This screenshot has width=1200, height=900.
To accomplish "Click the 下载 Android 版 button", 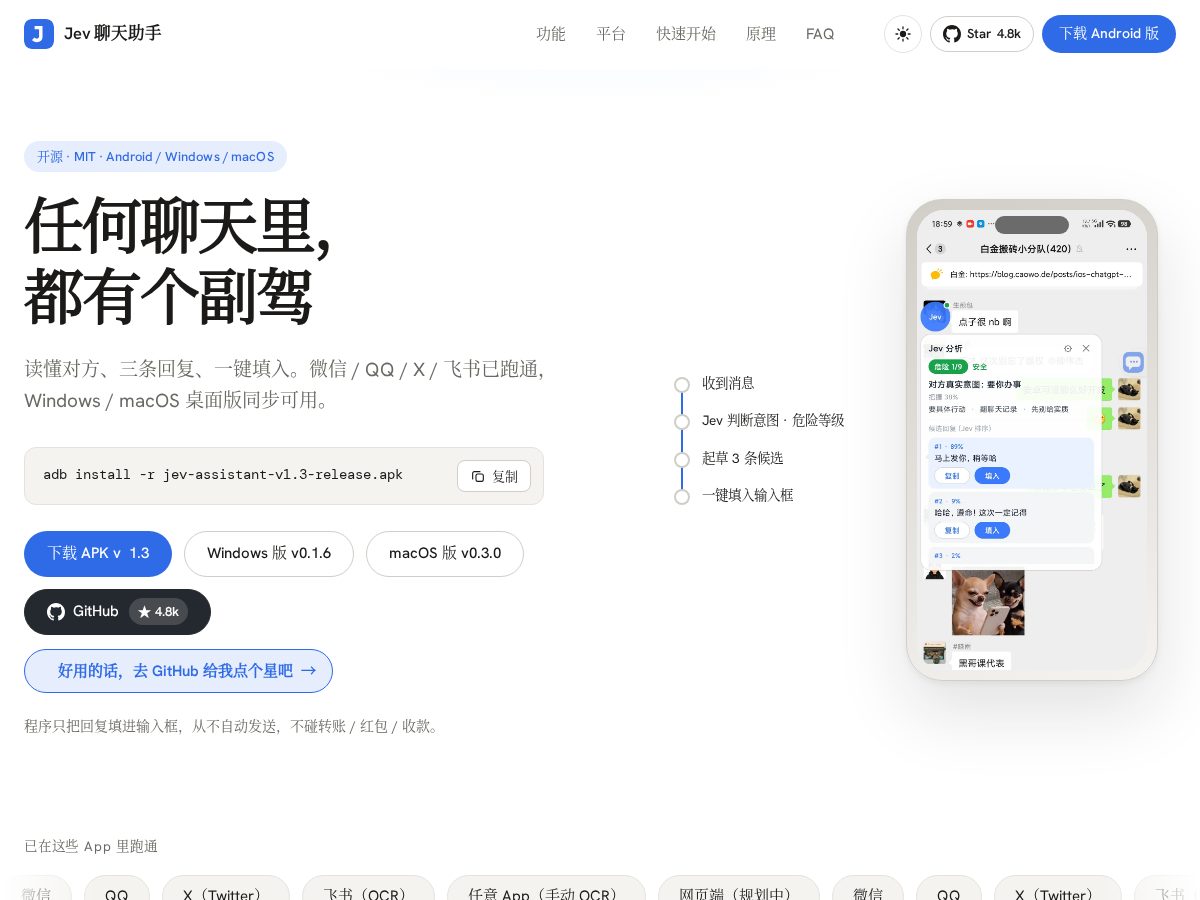I will point(1109,34).
